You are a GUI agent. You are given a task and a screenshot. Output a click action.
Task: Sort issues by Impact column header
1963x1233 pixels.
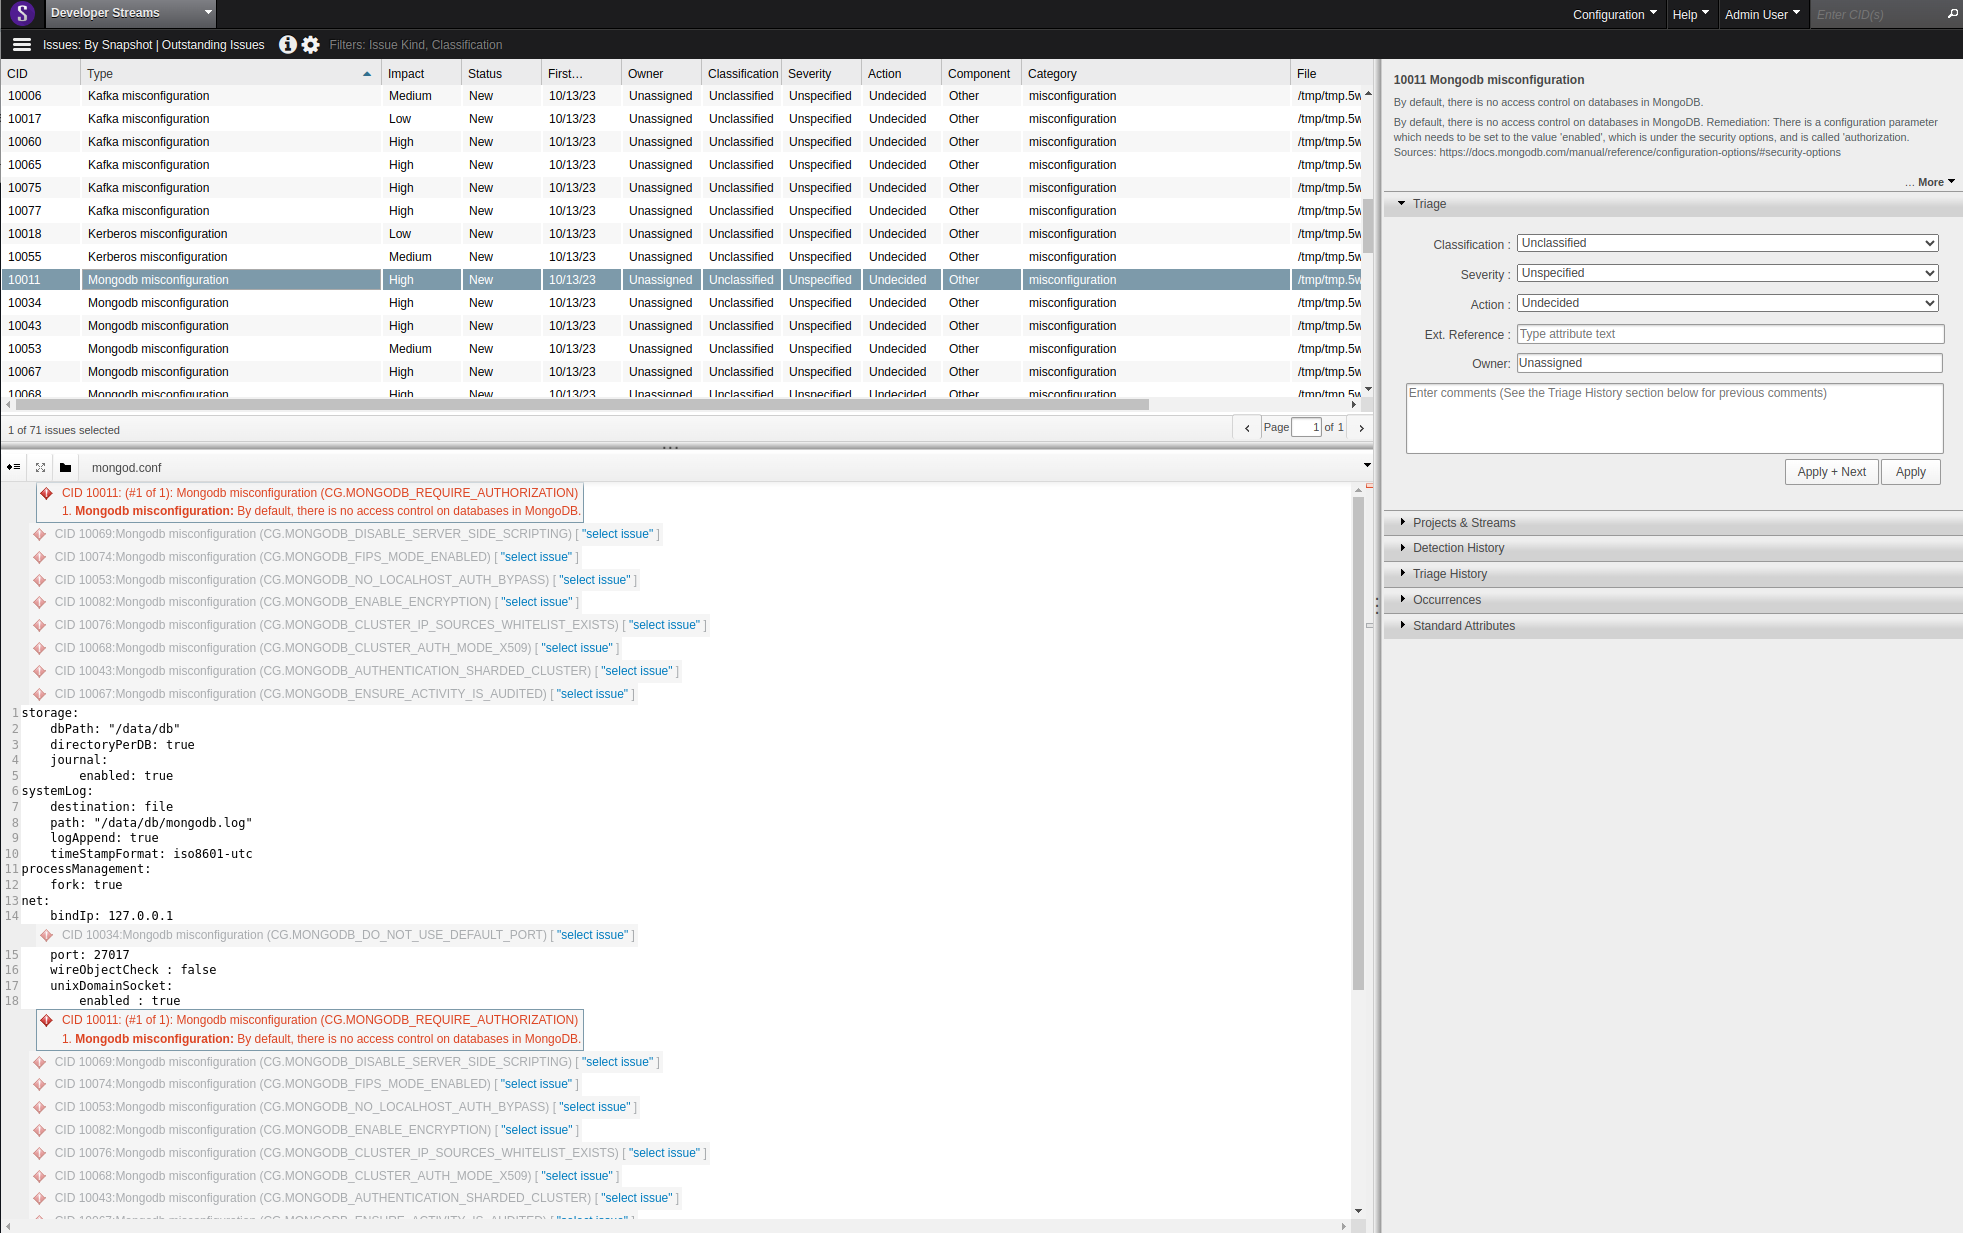(421, 74)
